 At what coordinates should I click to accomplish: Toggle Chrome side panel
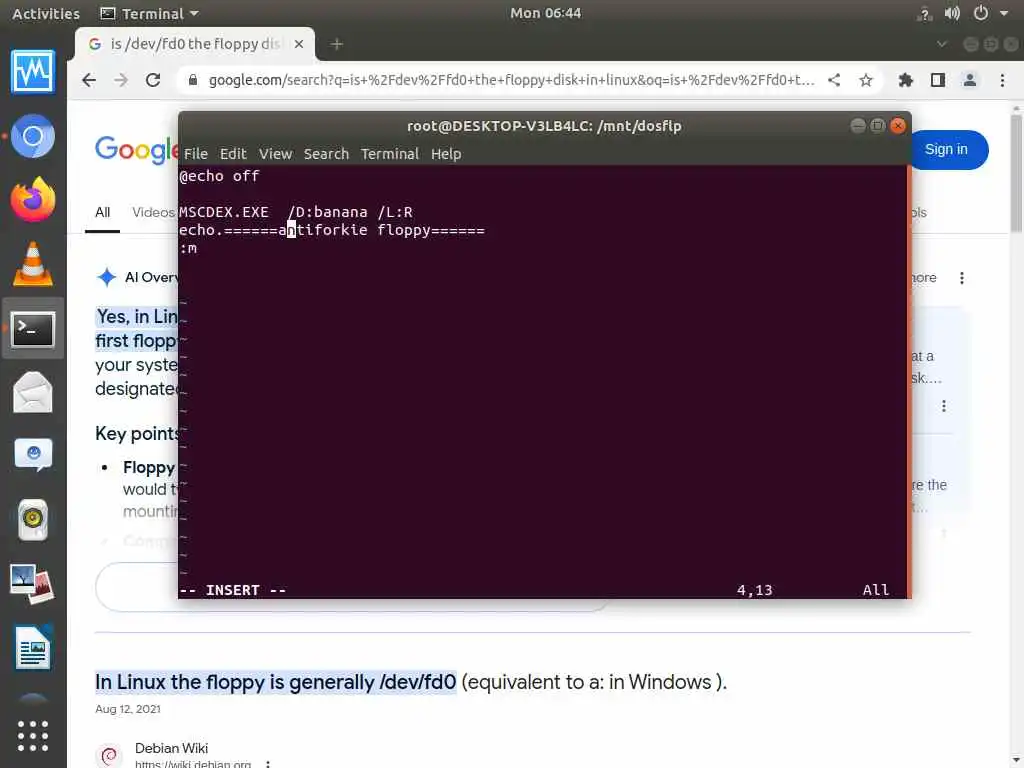(938, 80)
